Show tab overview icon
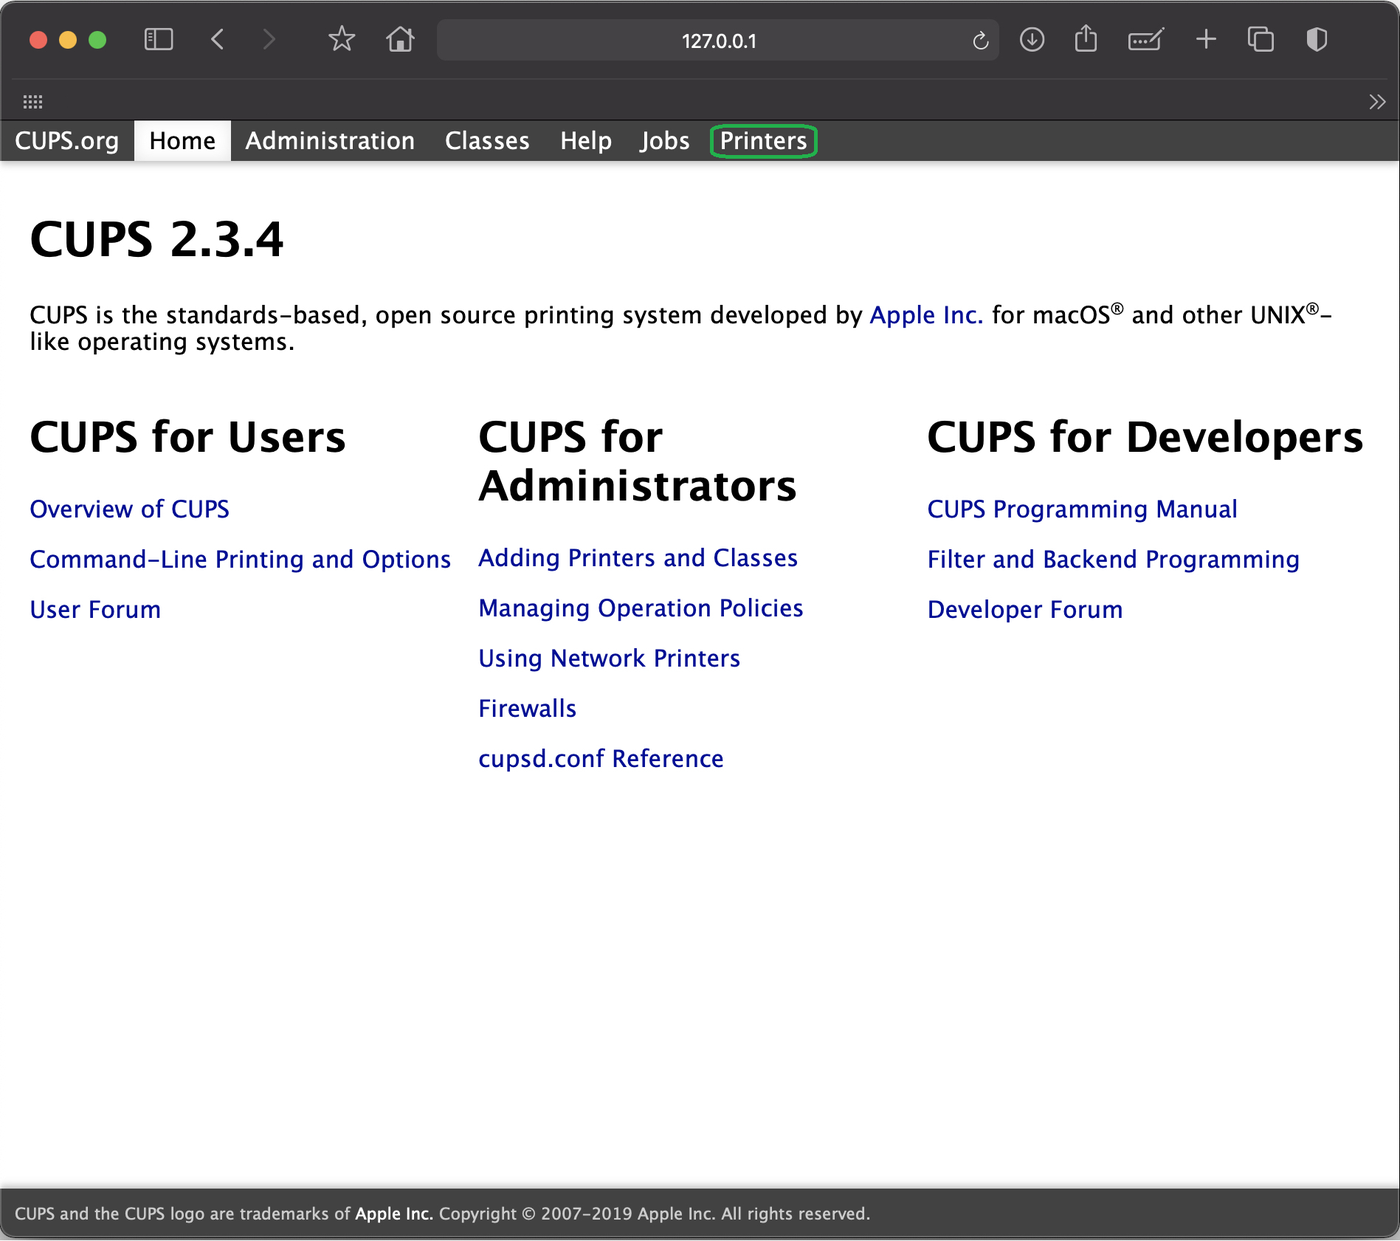 coord(1261,40)
